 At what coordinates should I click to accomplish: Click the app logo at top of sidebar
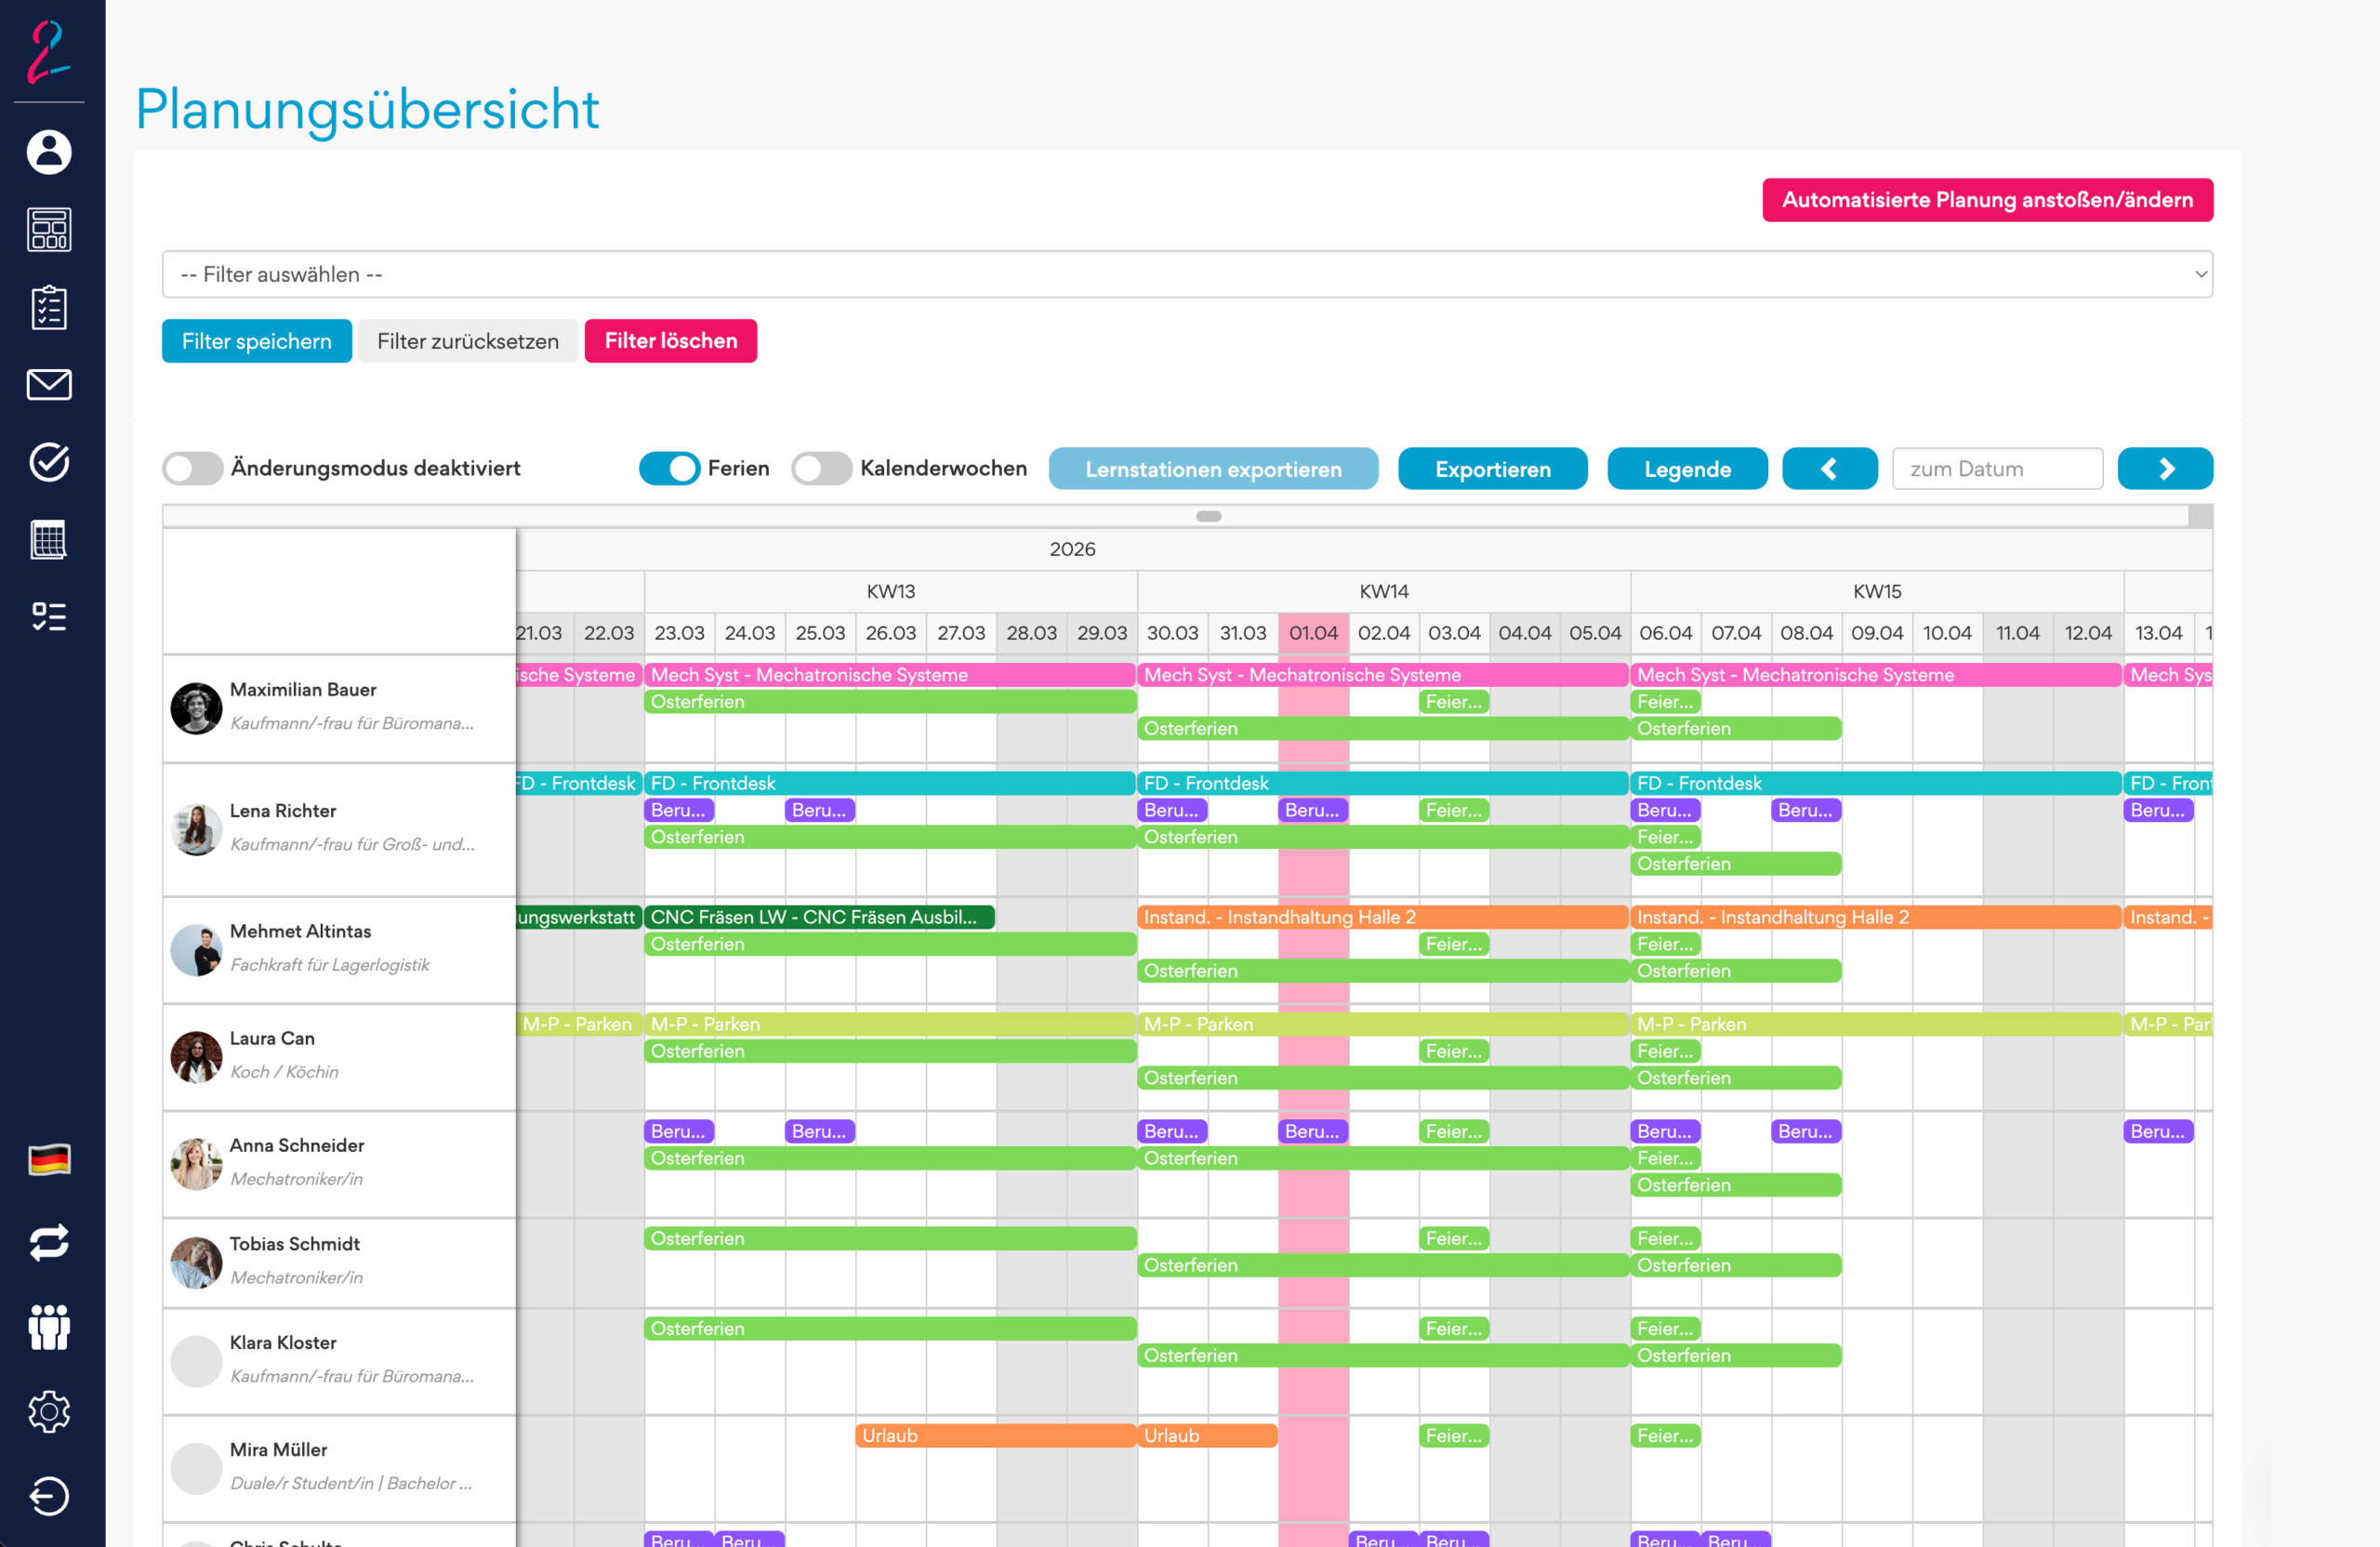tap(49, 52)
